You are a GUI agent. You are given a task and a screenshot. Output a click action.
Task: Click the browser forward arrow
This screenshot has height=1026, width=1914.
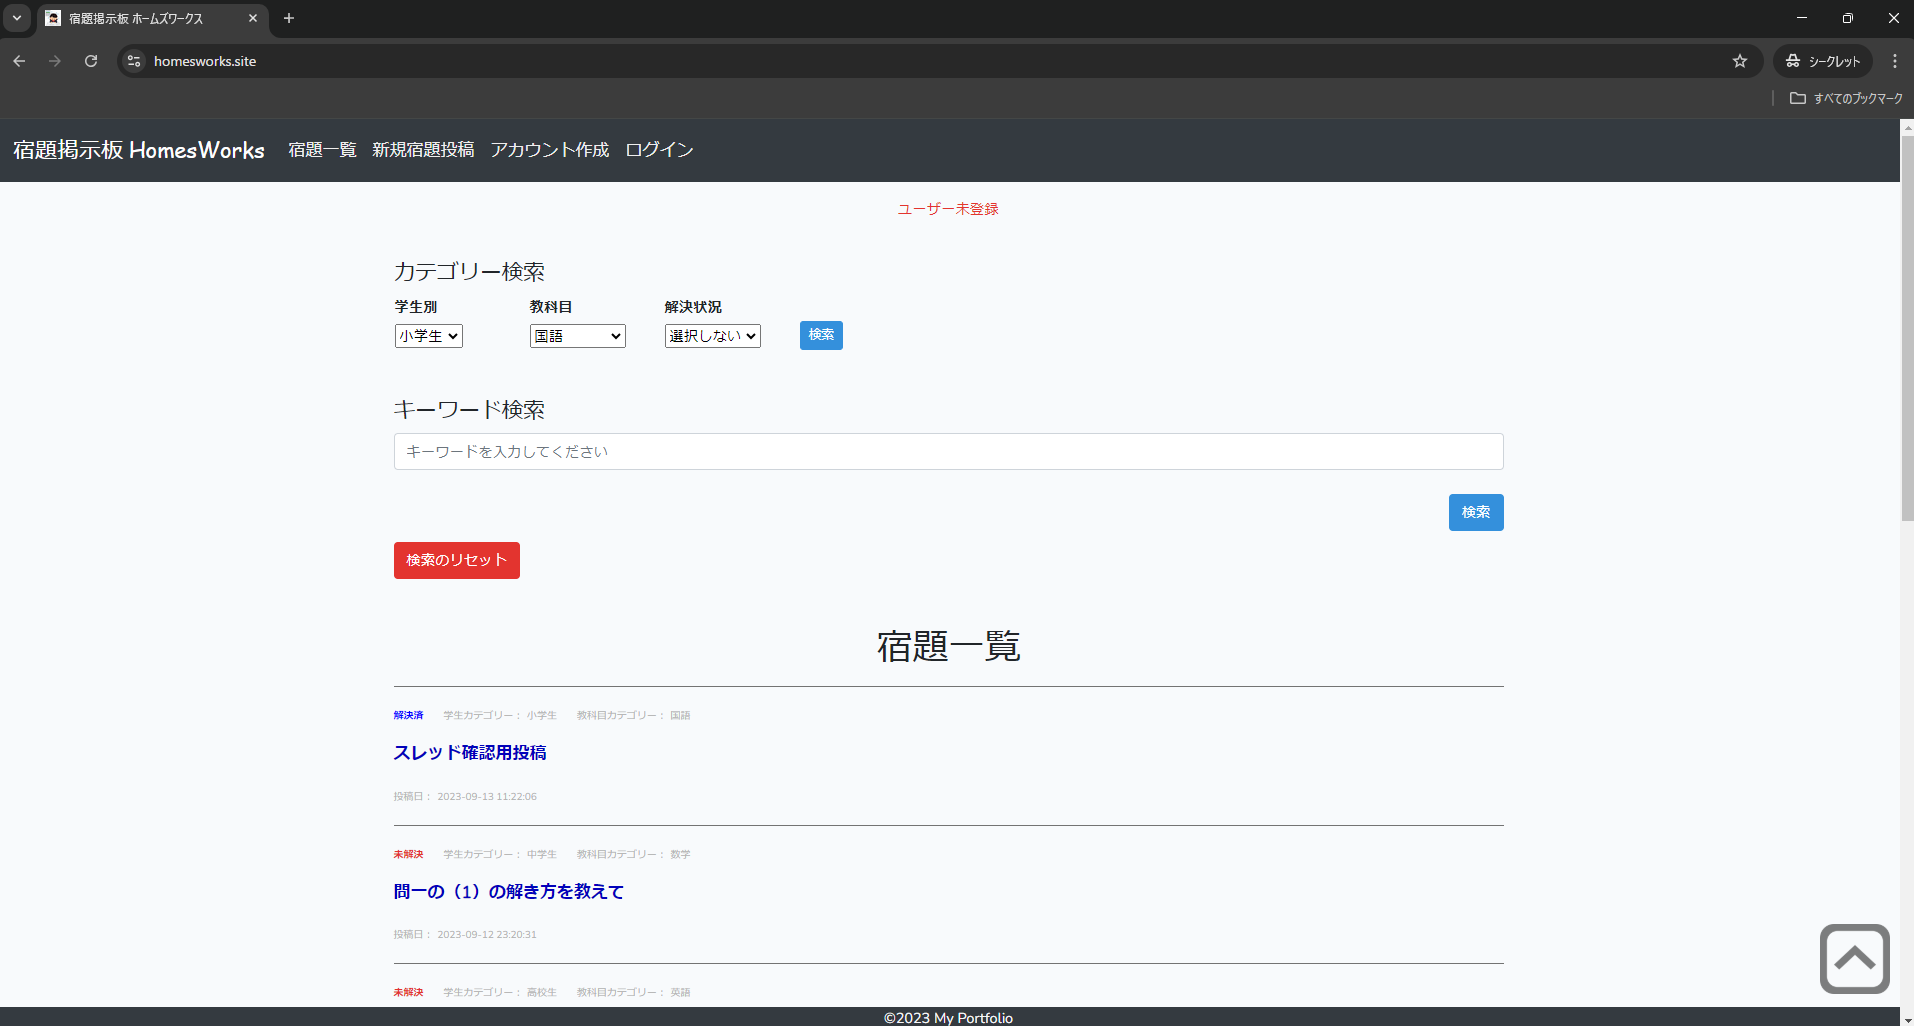tap(55, 61)
